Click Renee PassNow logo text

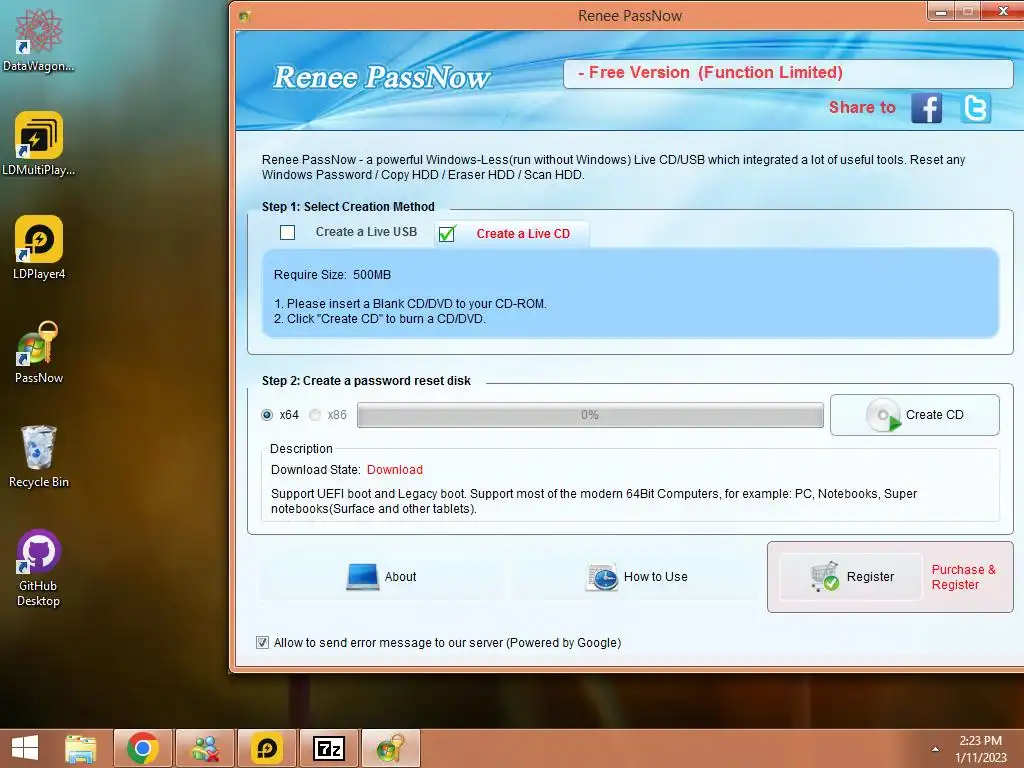pyautogui.click(x=381, y=77)
